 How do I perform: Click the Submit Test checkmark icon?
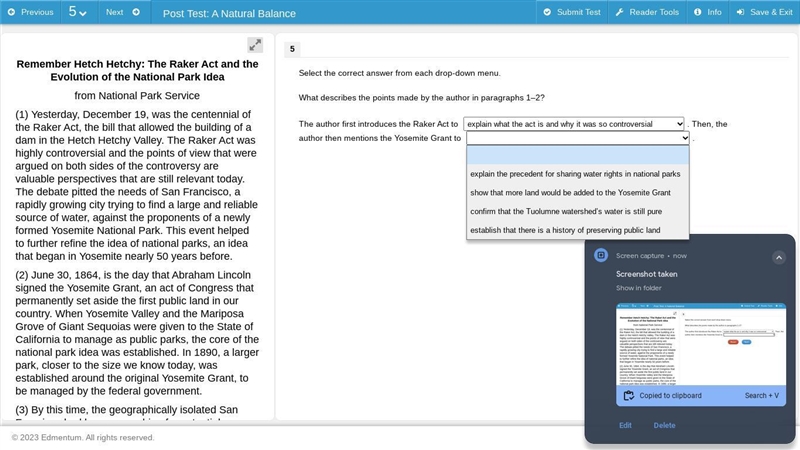coord(547,12)
